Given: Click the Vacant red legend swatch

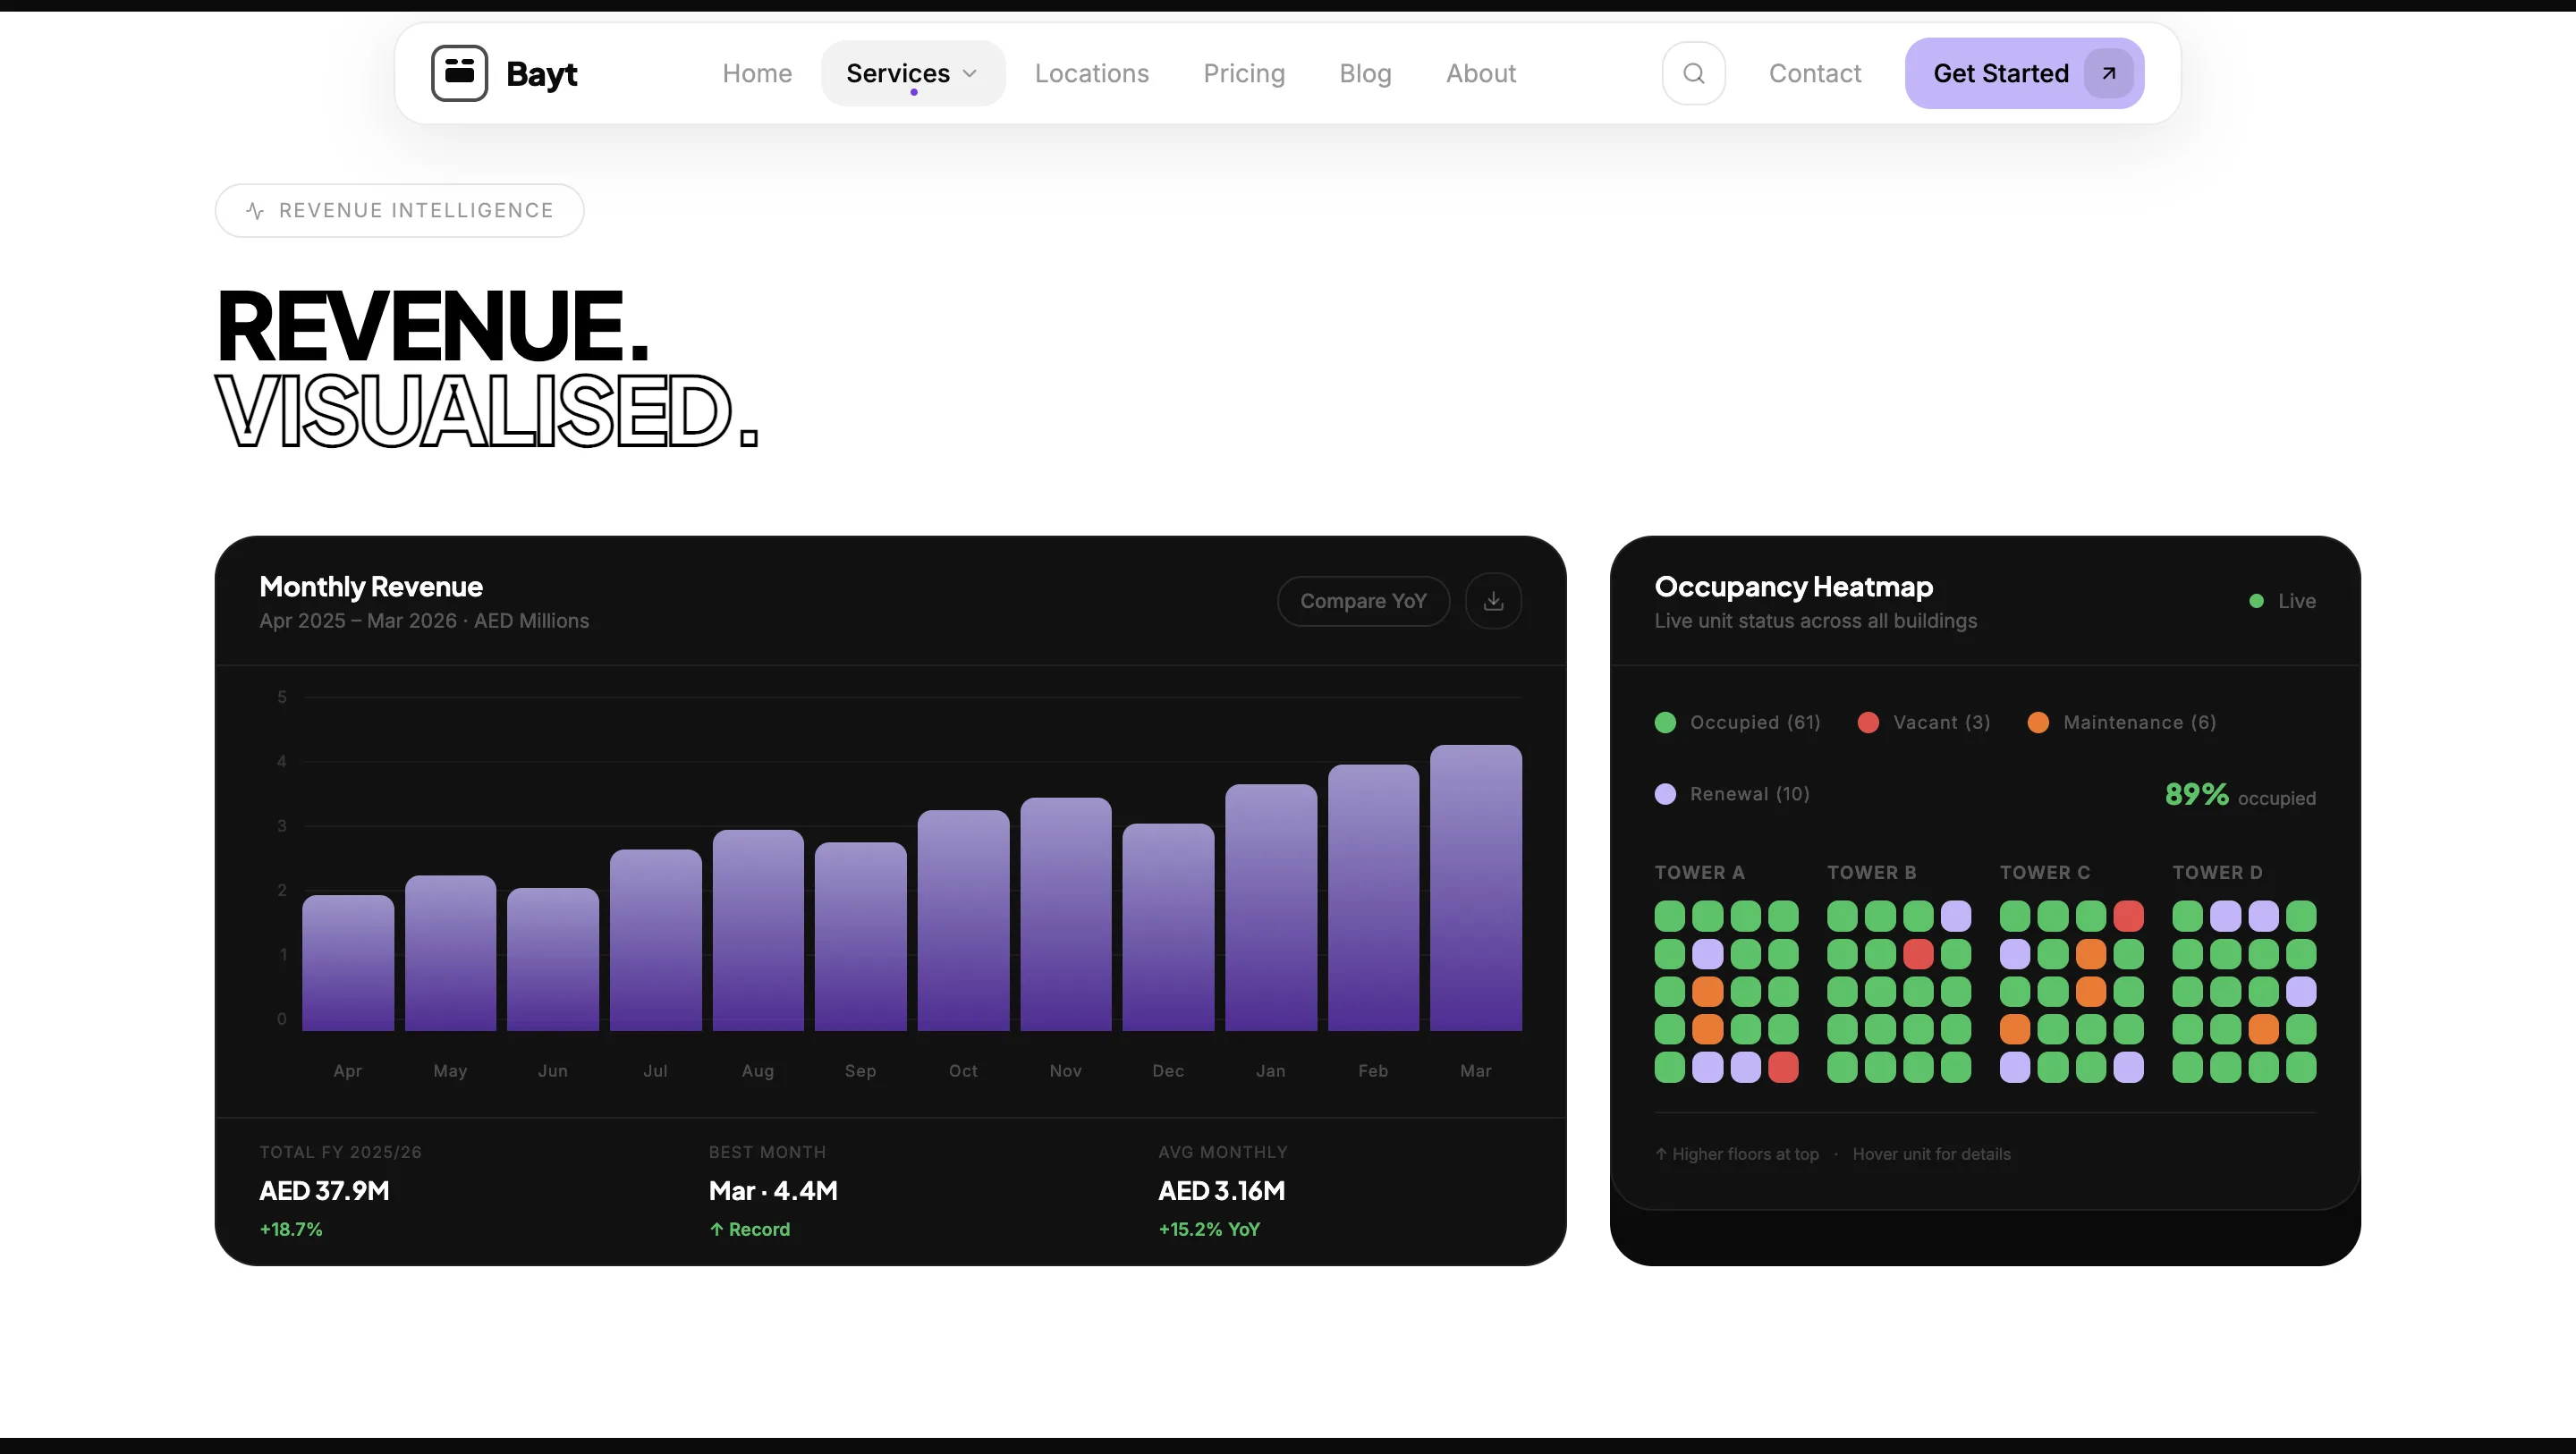Looking at the screenshot, I should 1867,722.
